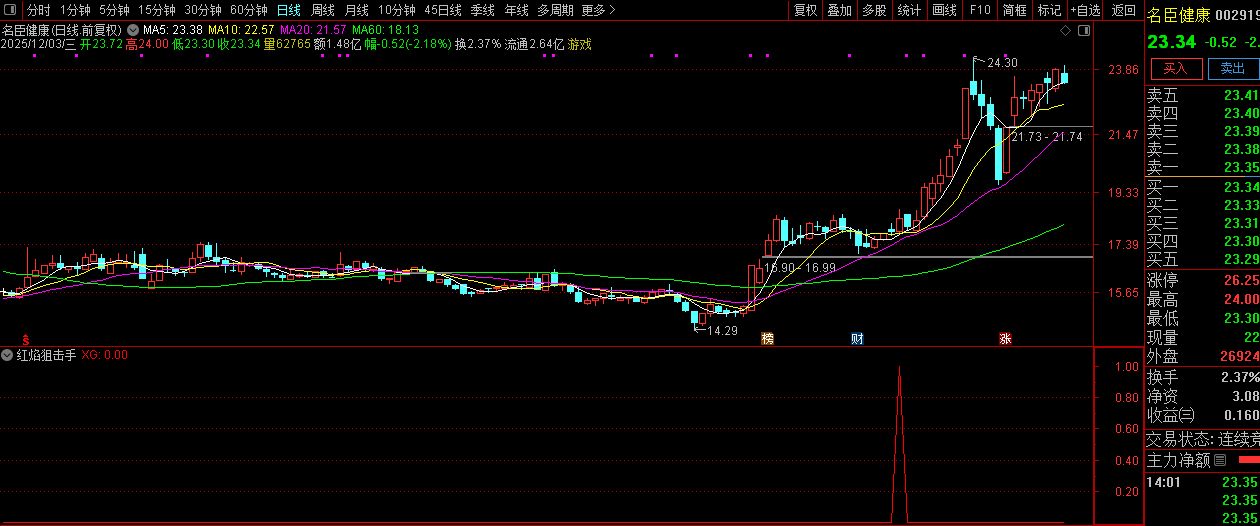Click the MA5: 23.38 label

tap(173, 30)
